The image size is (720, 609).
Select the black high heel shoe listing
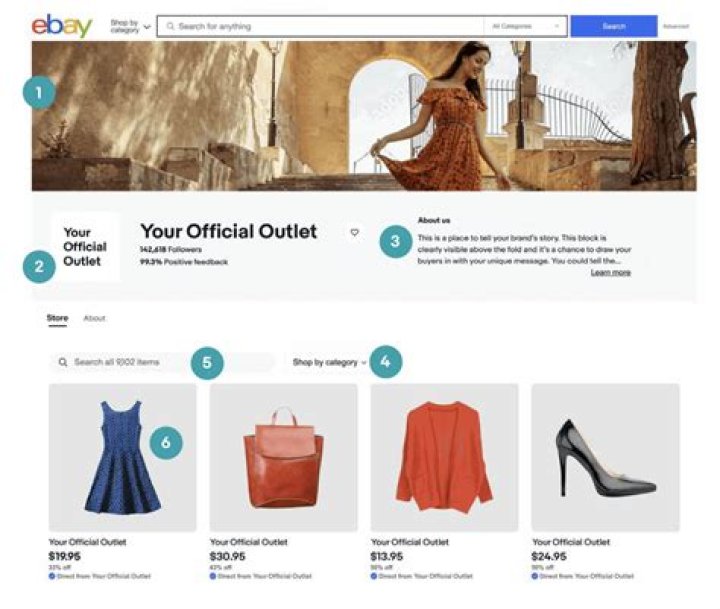click(605, 457)
